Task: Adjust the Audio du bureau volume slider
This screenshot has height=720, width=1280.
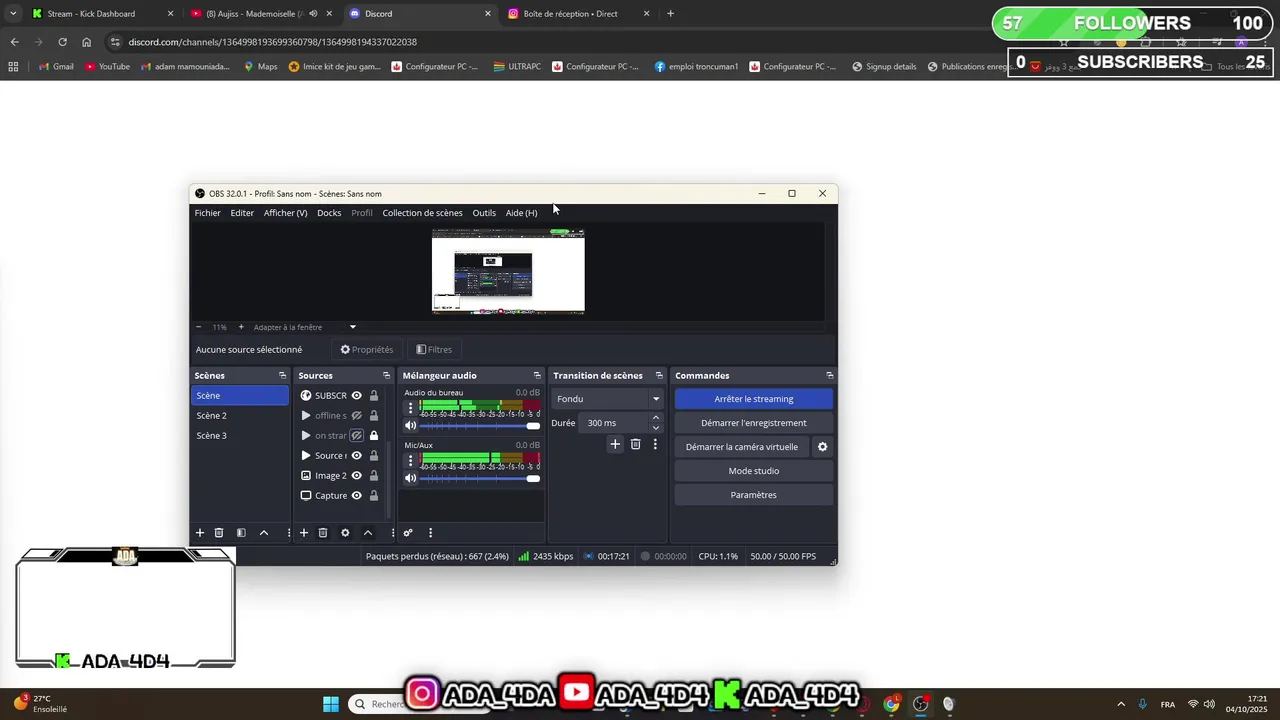Action: (x=480, y=426)
